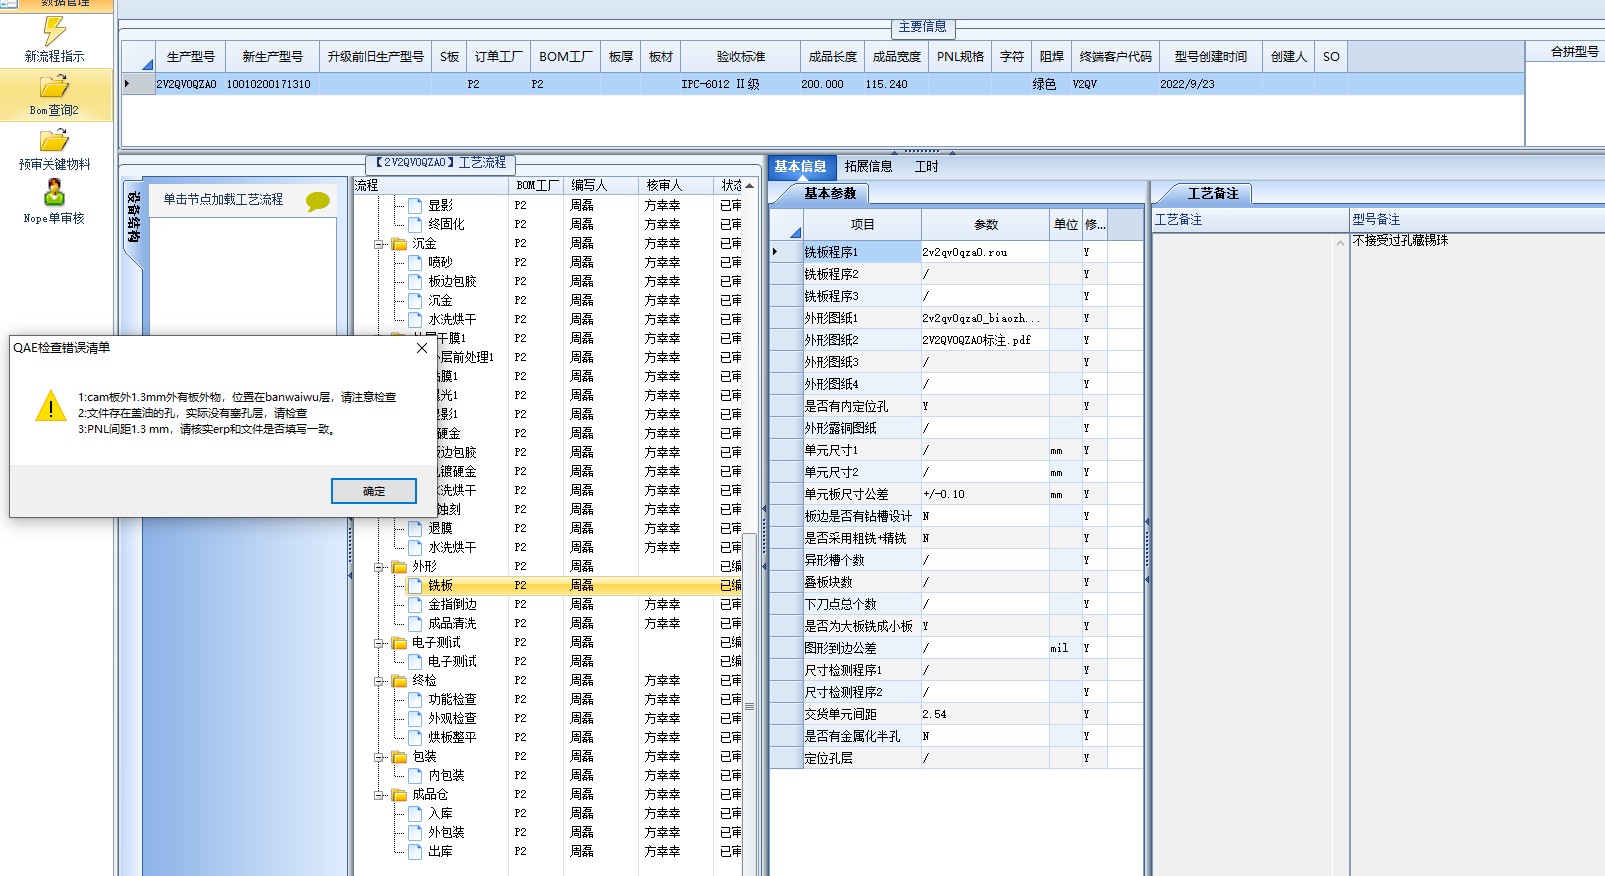Click the 型号备注 column header
1605x876 pixels.
pyautogui.click(x=1477, y=219)
